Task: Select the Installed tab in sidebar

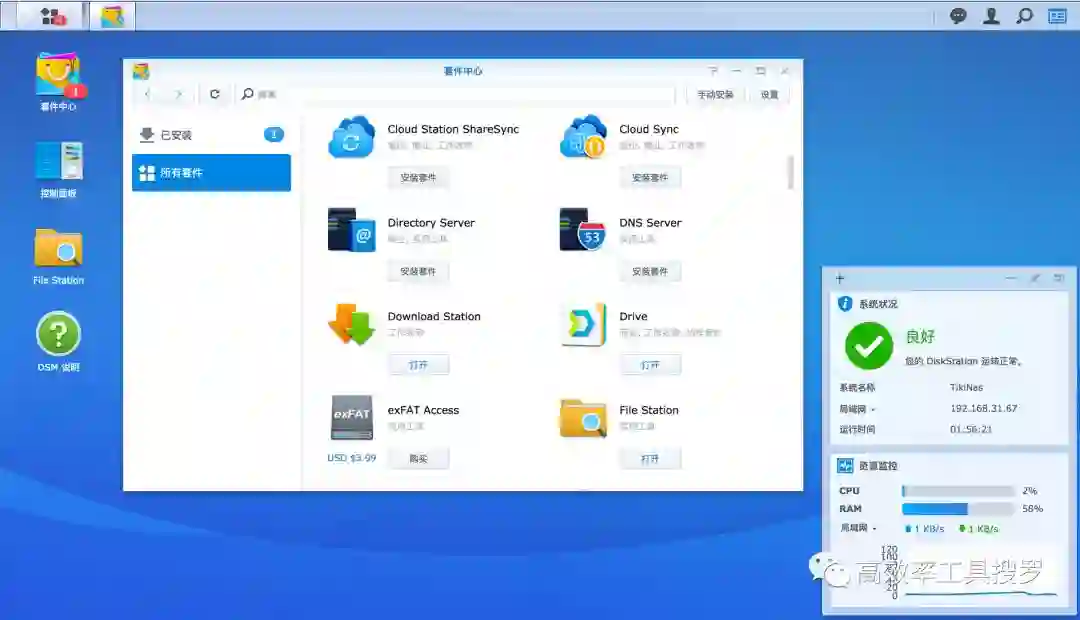Action: pos(211,135)
